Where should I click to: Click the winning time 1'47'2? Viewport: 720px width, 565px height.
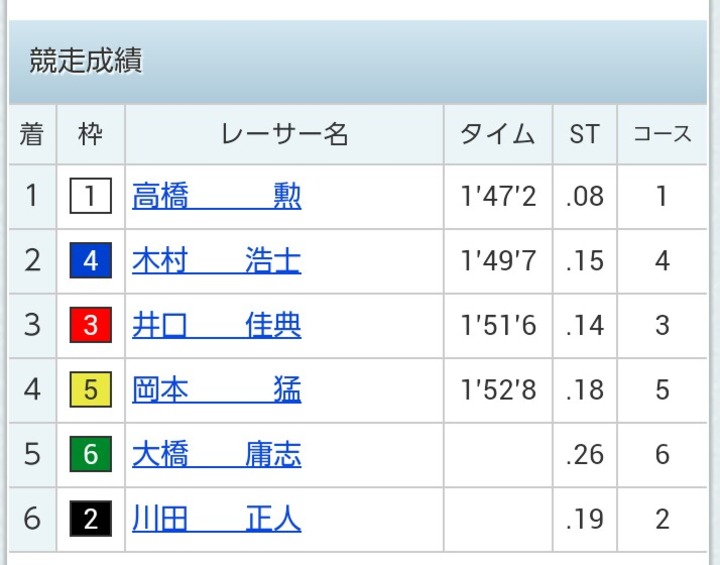[x=498, y=197]
